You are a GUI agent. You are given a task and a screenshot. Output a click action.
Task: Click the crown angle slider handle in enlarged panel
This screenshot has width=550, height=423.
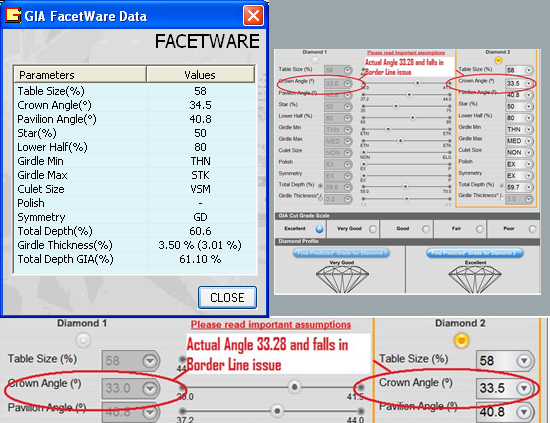pyautogui.click(x=294, y=387)
